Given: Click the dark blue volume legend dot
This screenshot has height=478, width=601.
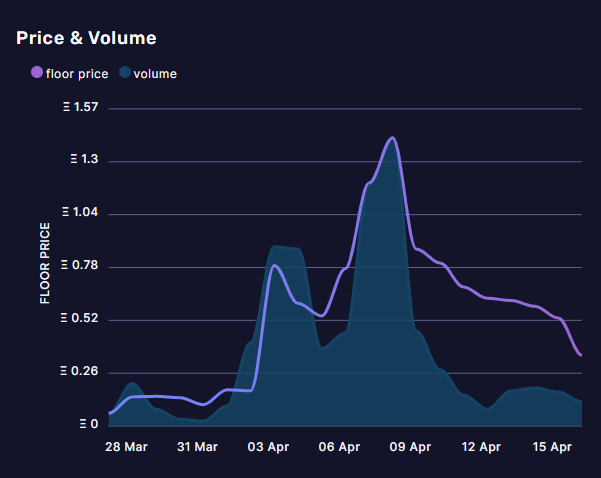Looking at the screenshot, I should pyautogui.click(x=125, y=72).
